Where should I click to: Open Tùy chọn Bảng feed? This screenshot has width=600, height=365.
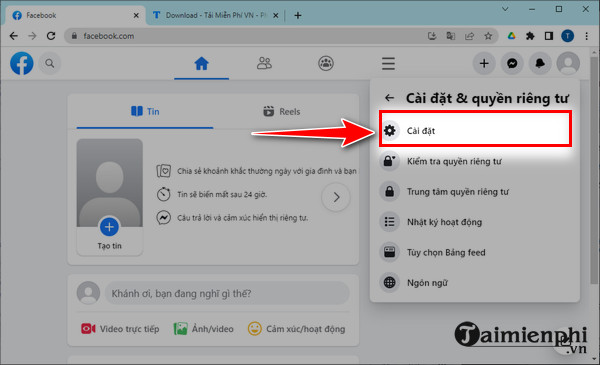pos(474,253)
